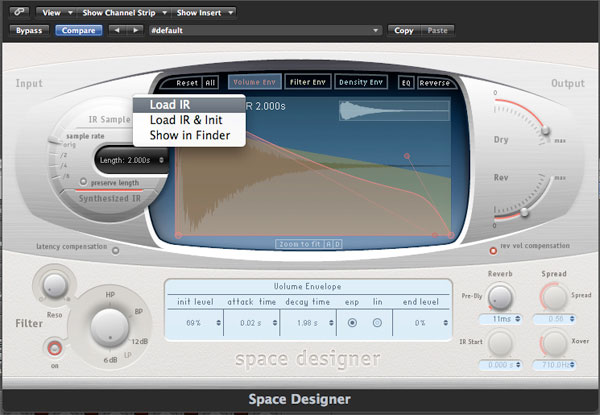Viewport: 600px width, 415px height.
Task: Click the filter Reso knob
Action: 55,285
